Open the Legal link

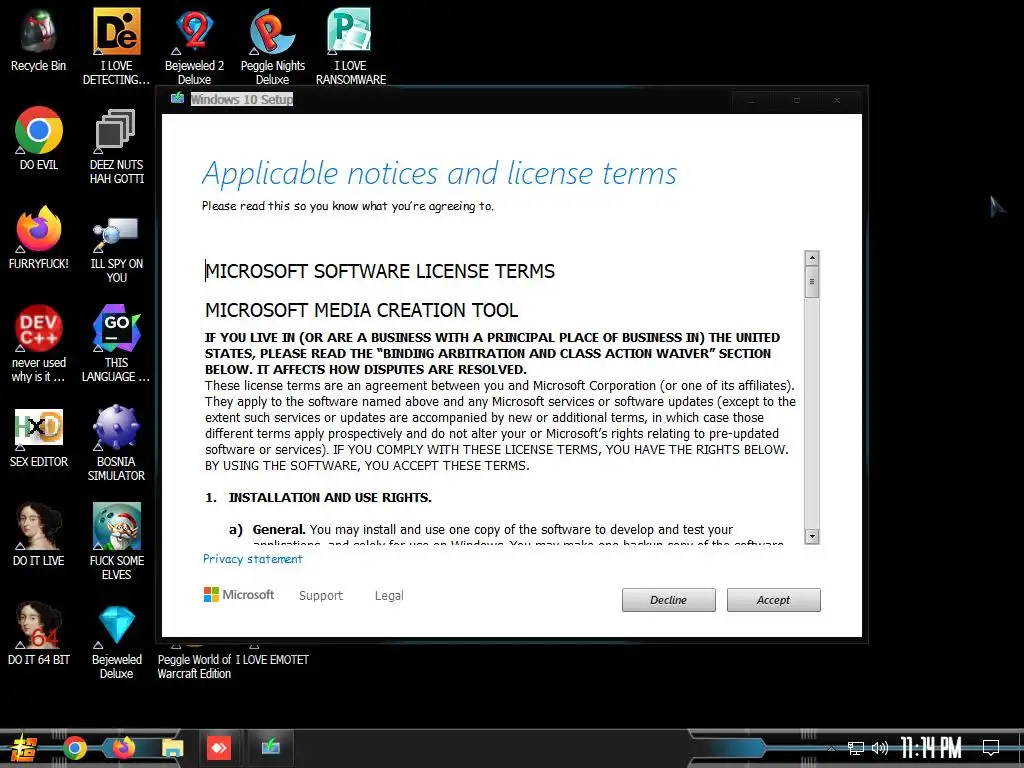pyautogui.click(x=389, y=596)
